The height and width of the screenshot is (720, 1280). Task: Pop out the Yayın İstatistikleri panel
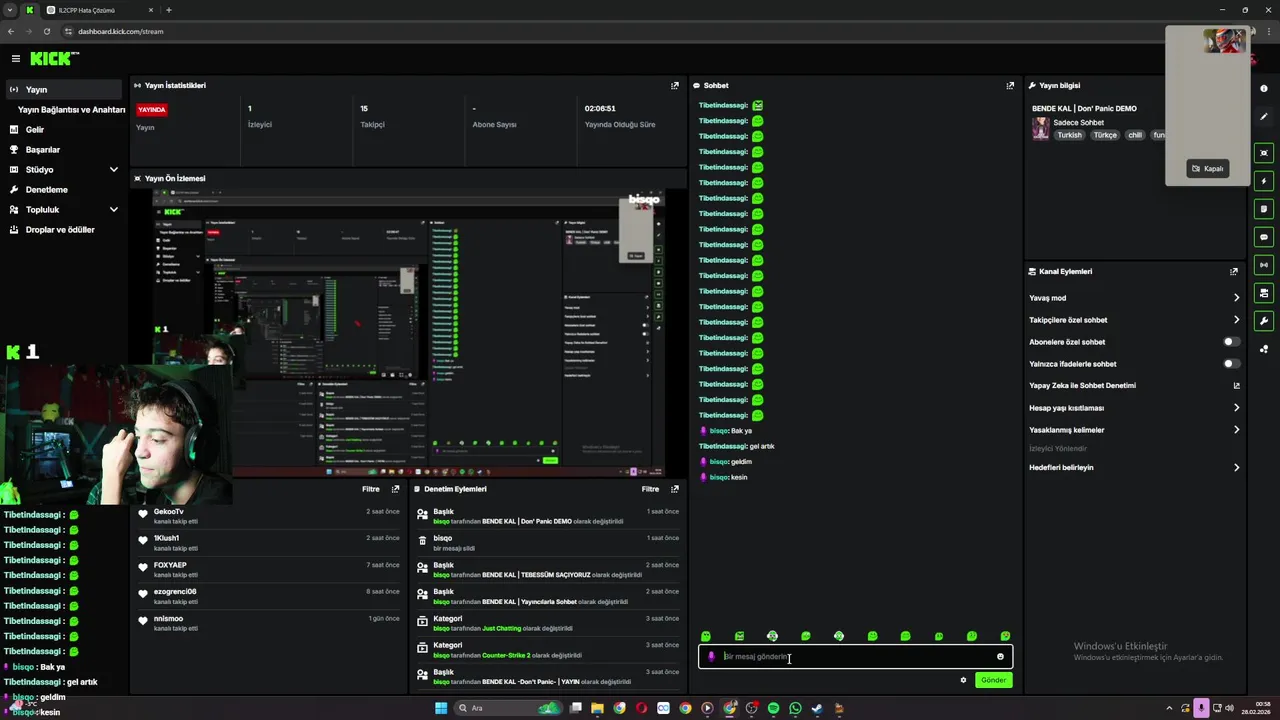pos(675,86)
